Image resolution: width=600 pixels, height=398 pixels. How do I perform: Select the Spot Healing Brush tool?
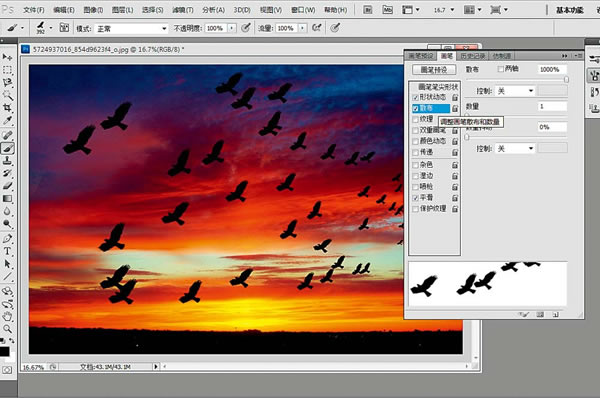7,135
